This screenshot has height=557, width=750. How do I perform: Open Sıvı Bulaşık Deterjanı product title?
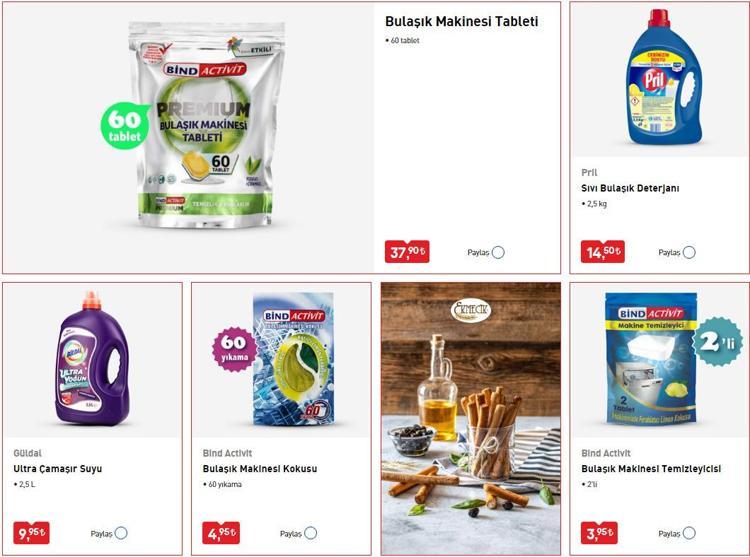coord(630,188)
